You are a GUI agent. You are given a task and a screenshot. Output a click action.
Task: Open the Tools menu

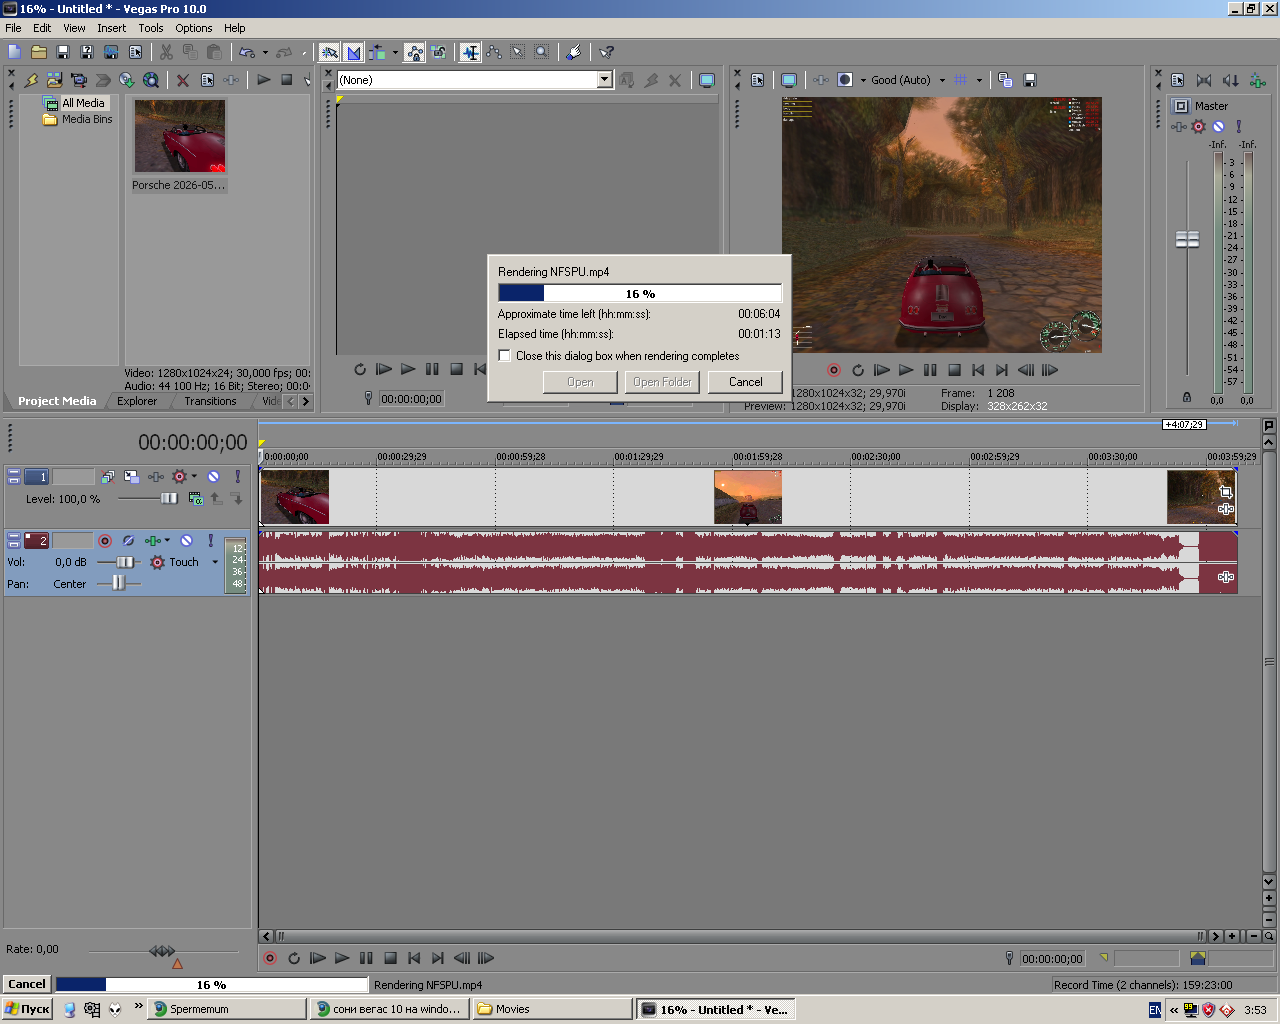coord(151,28)
